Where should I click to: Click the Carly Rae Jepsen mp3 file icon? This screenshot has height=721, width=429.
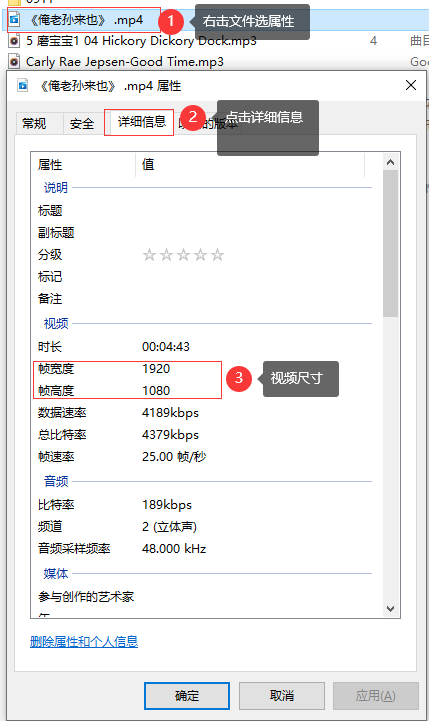point(15,62)
